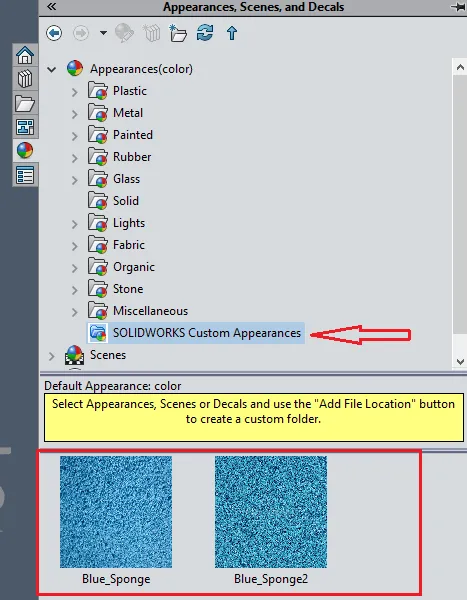
Task: Select the Scenes tree item
Action: 108,355
